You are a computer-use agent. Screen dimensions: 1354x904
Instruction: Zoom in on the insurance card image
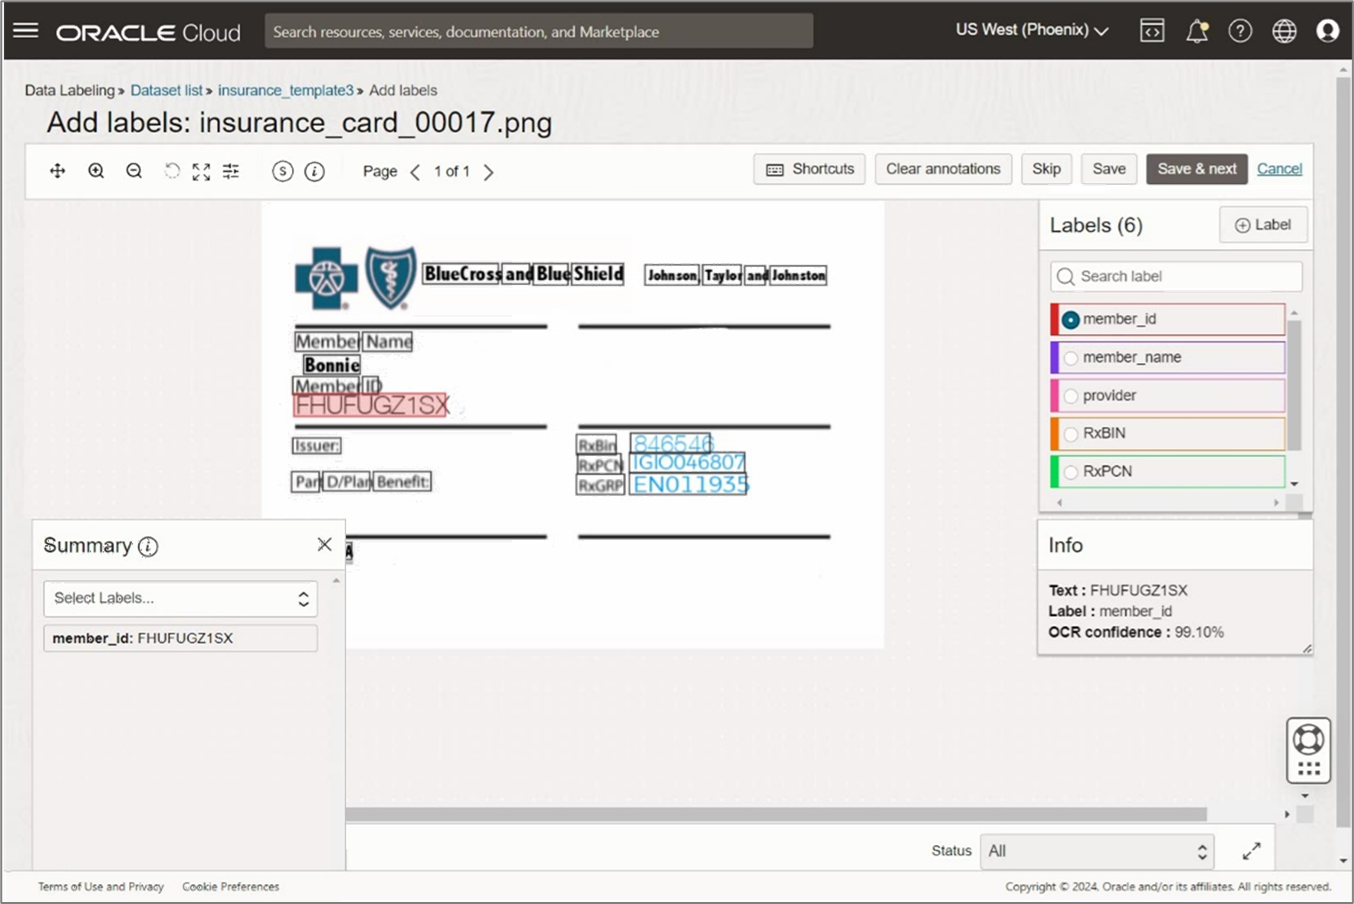click(95, 170)
